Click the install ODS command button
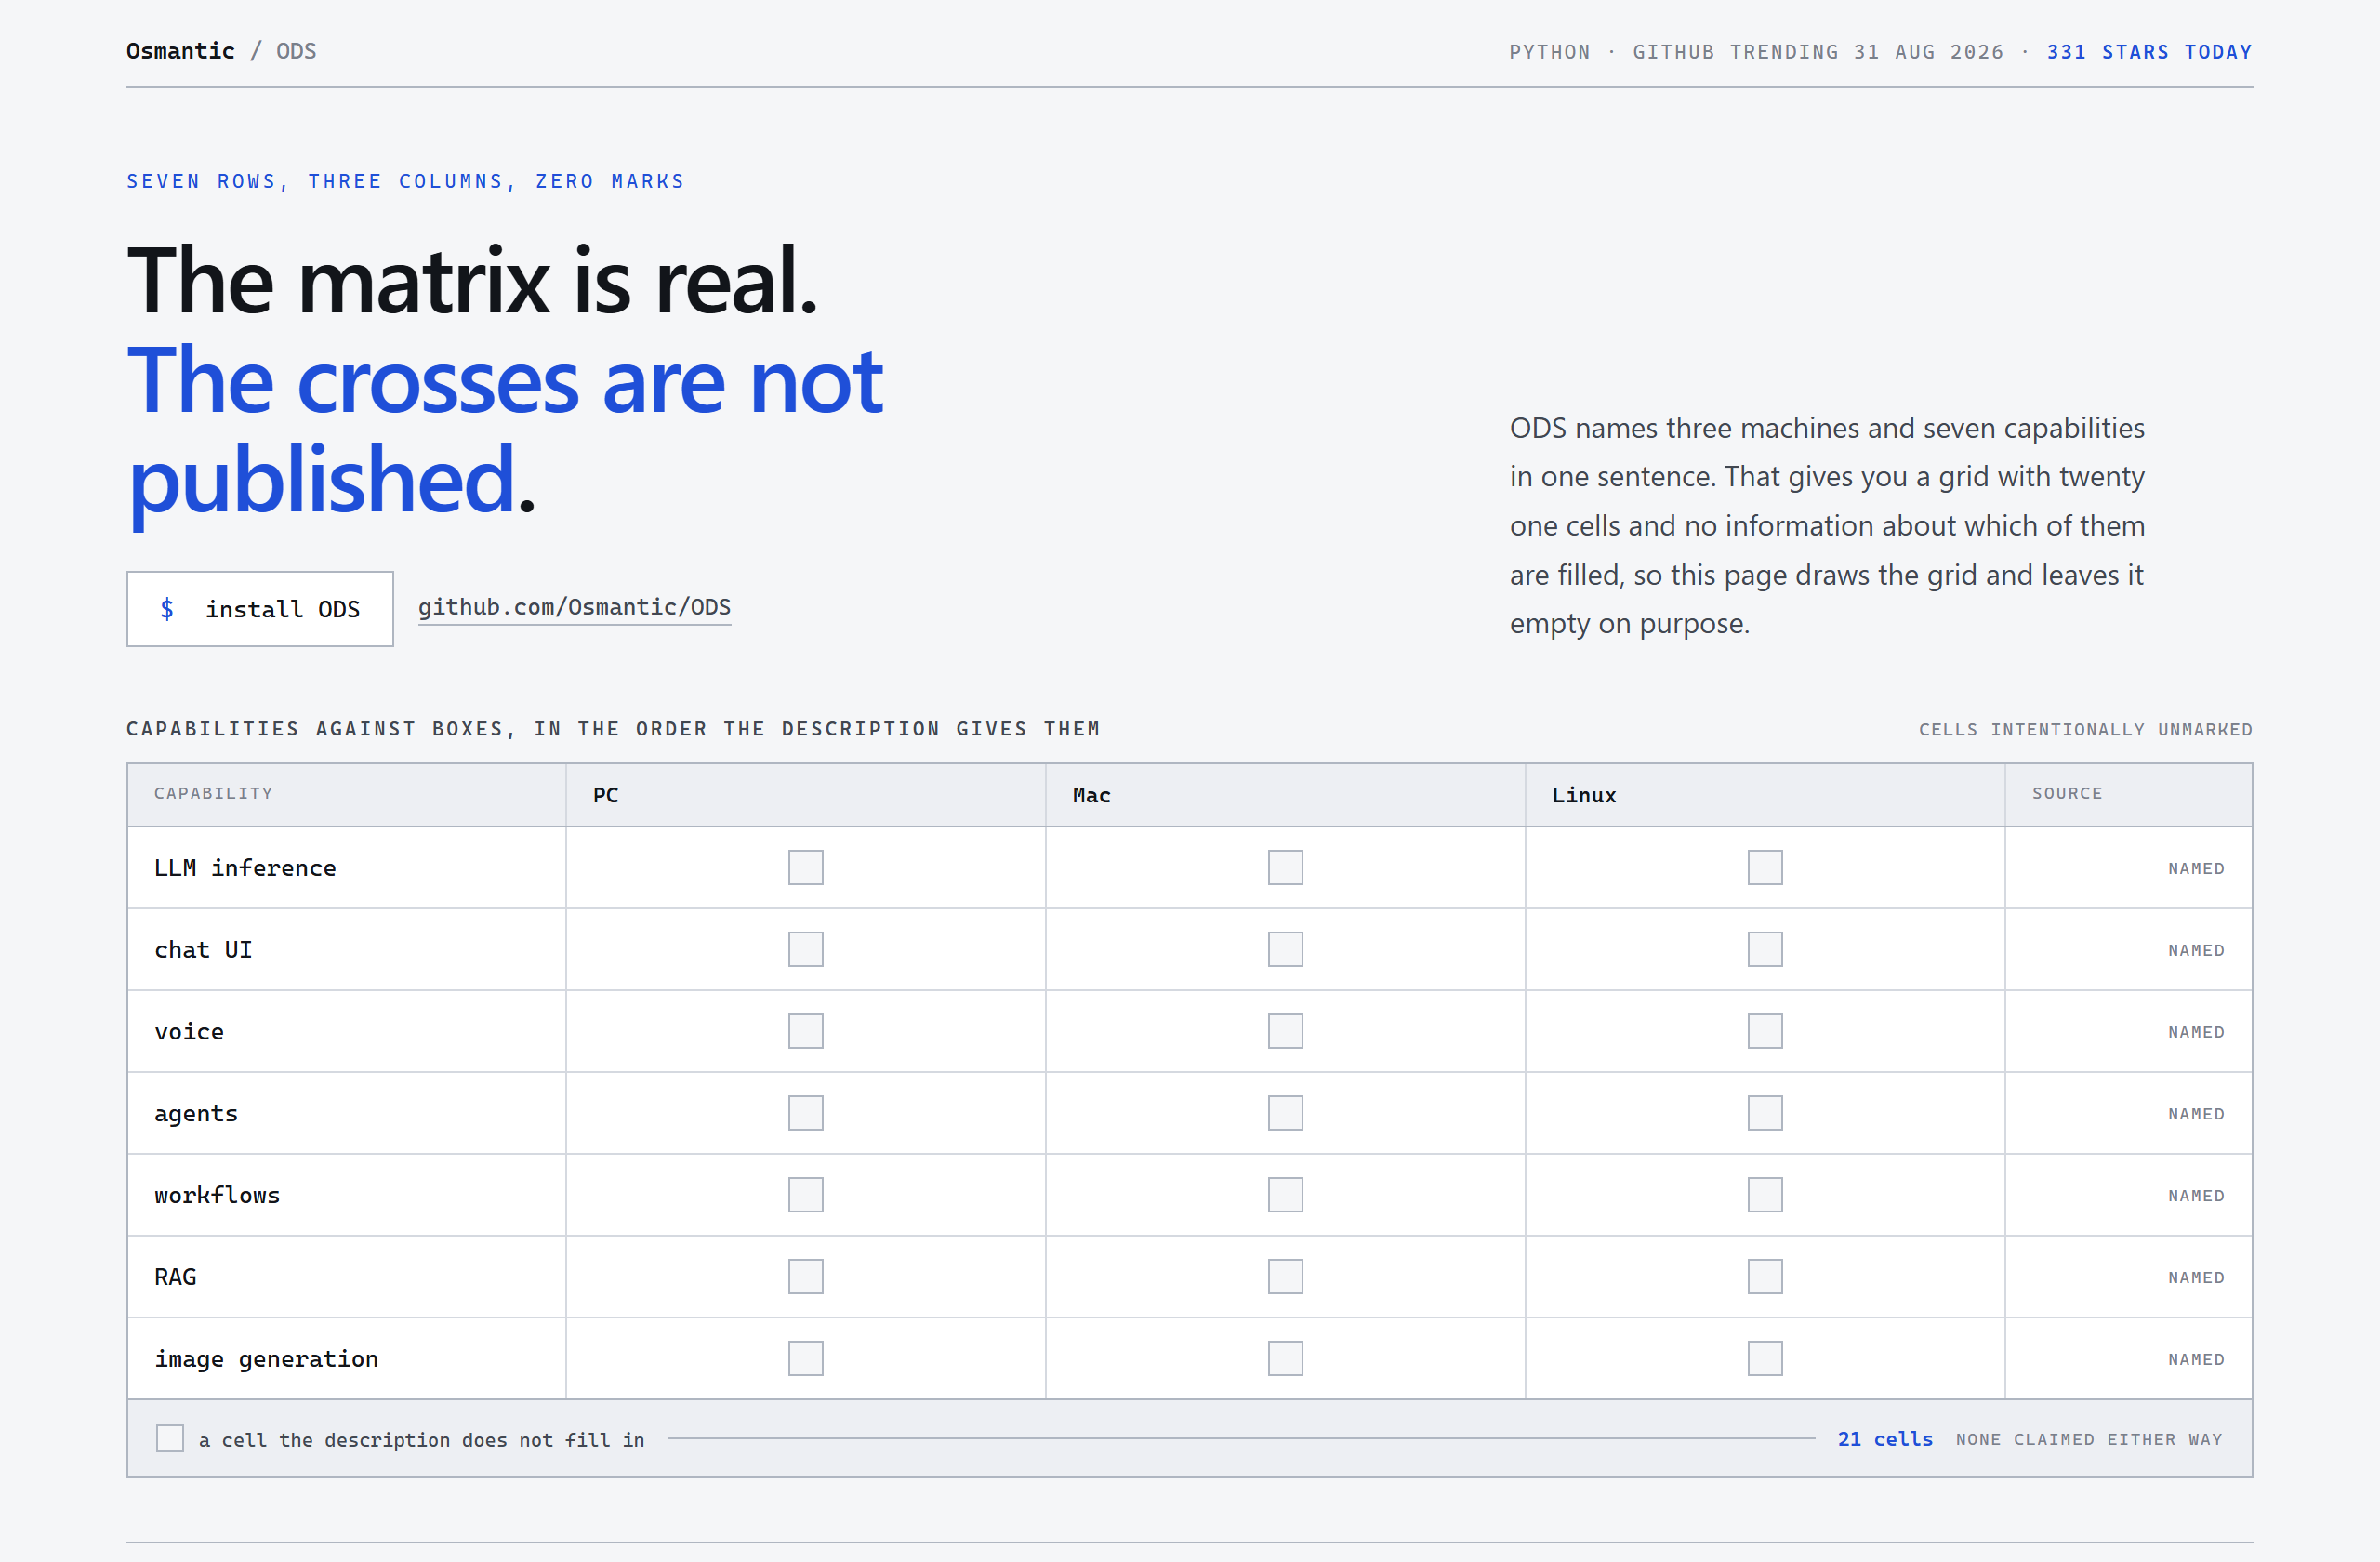 coord(260,609)
